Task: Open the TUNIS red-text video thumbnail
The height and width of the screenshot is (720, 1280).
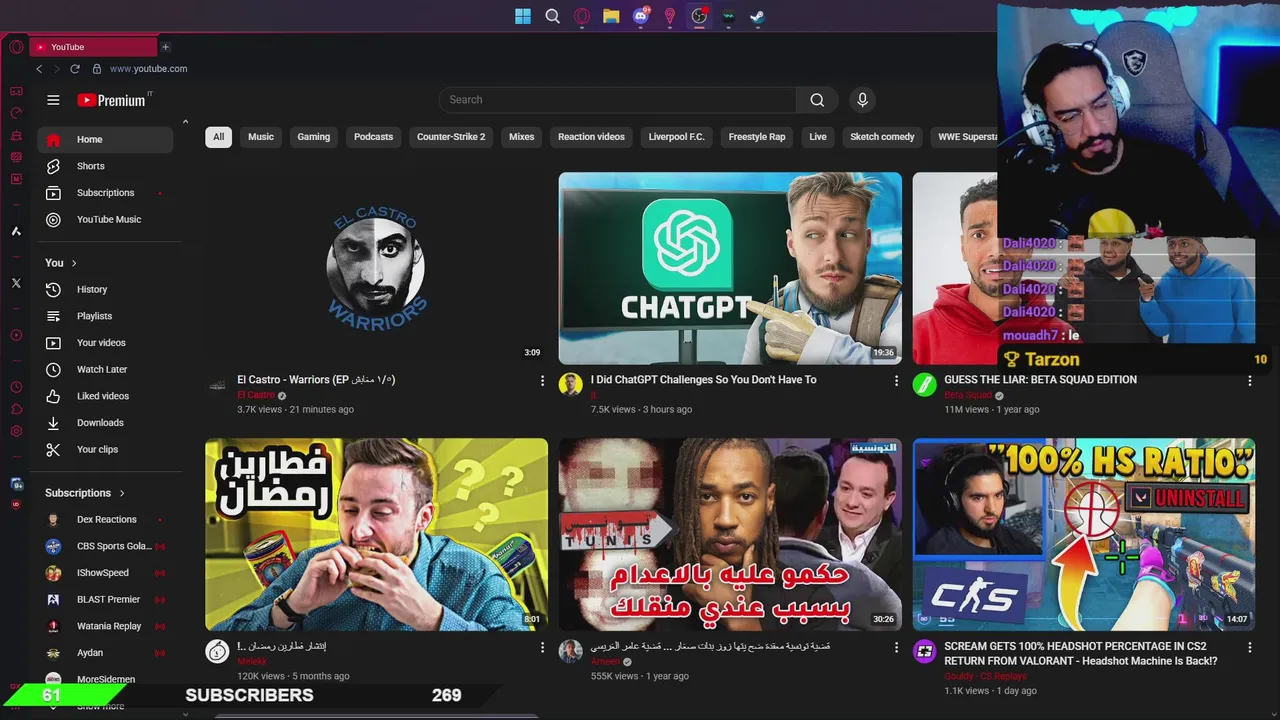Action: [x=730, y=534]
